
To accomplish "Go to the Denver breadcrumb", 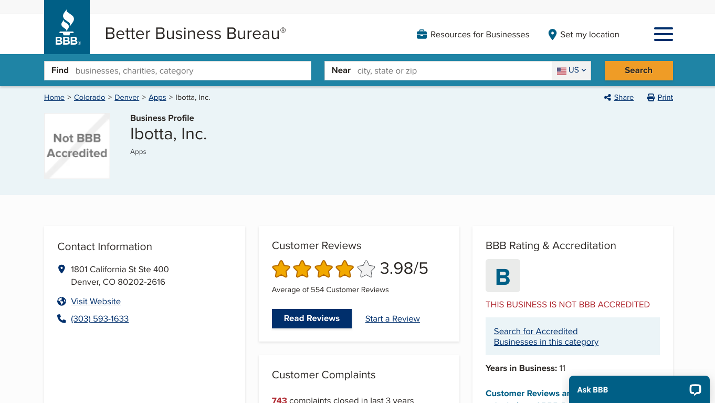I will coord(127,98).
